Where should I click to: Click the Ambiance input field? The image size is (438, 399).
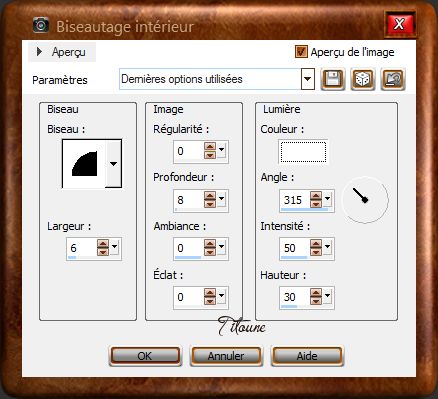[189, 248]
